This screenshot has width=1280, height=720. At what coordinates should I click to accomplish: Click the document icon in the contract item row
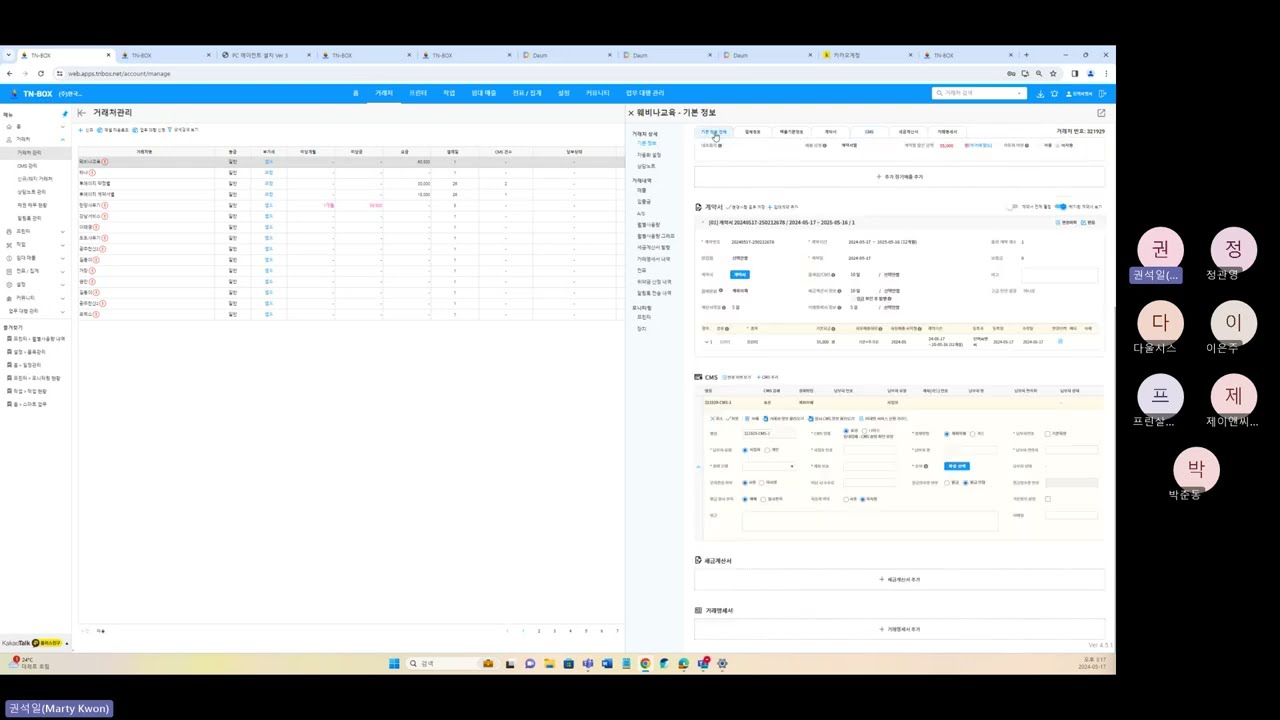tap(1060, 342)
